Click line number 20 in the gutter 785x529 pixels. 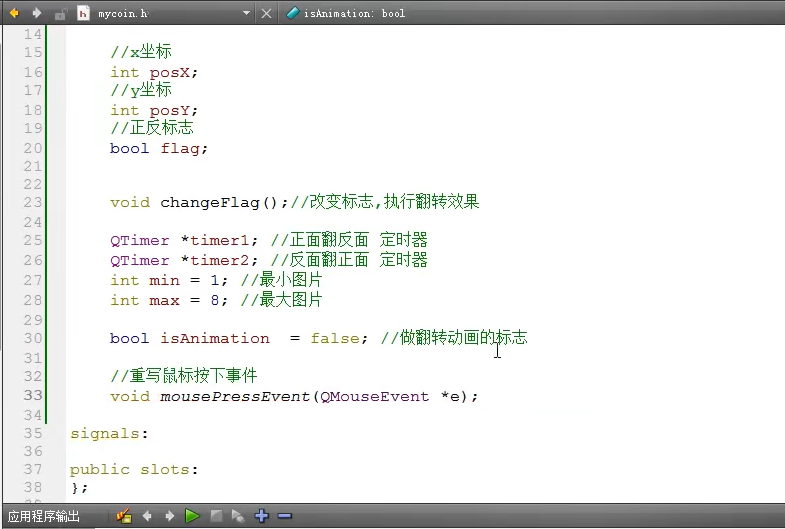(33, 148)
